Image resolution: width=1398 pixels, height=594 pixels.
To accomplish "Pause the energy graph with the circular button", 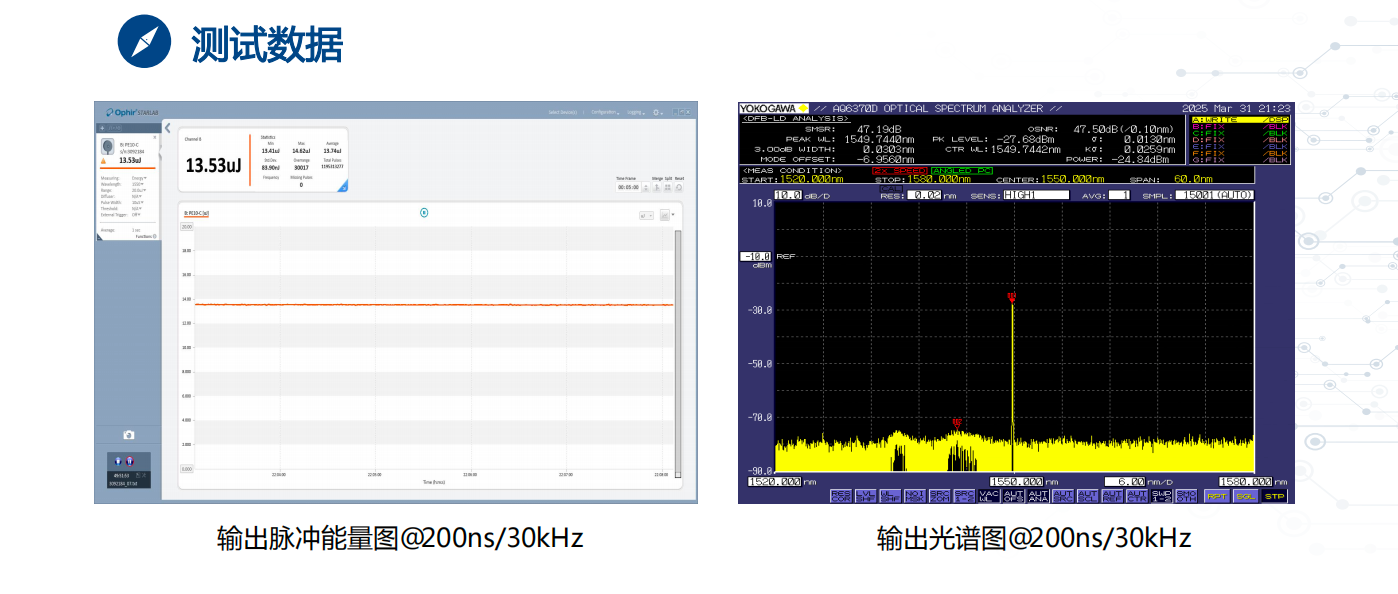I will (x=424, y=212).
